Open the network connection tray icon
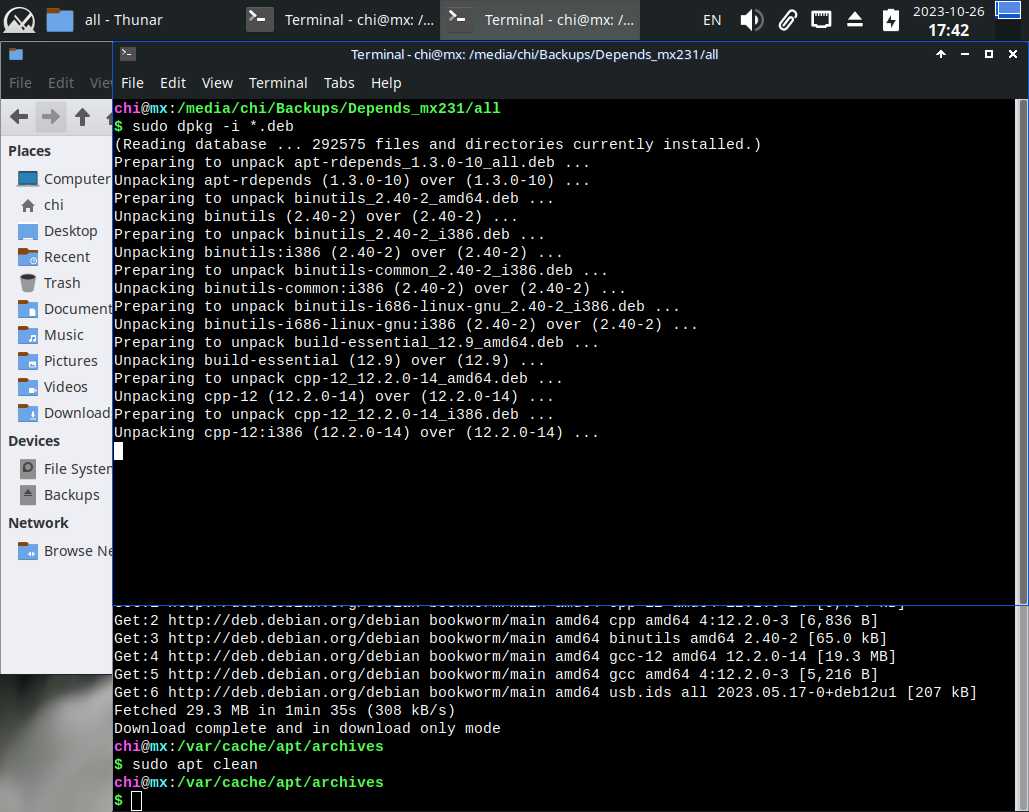Image resolution: width=1029 pixels, height=812 pixels. (x=821, y=20)
